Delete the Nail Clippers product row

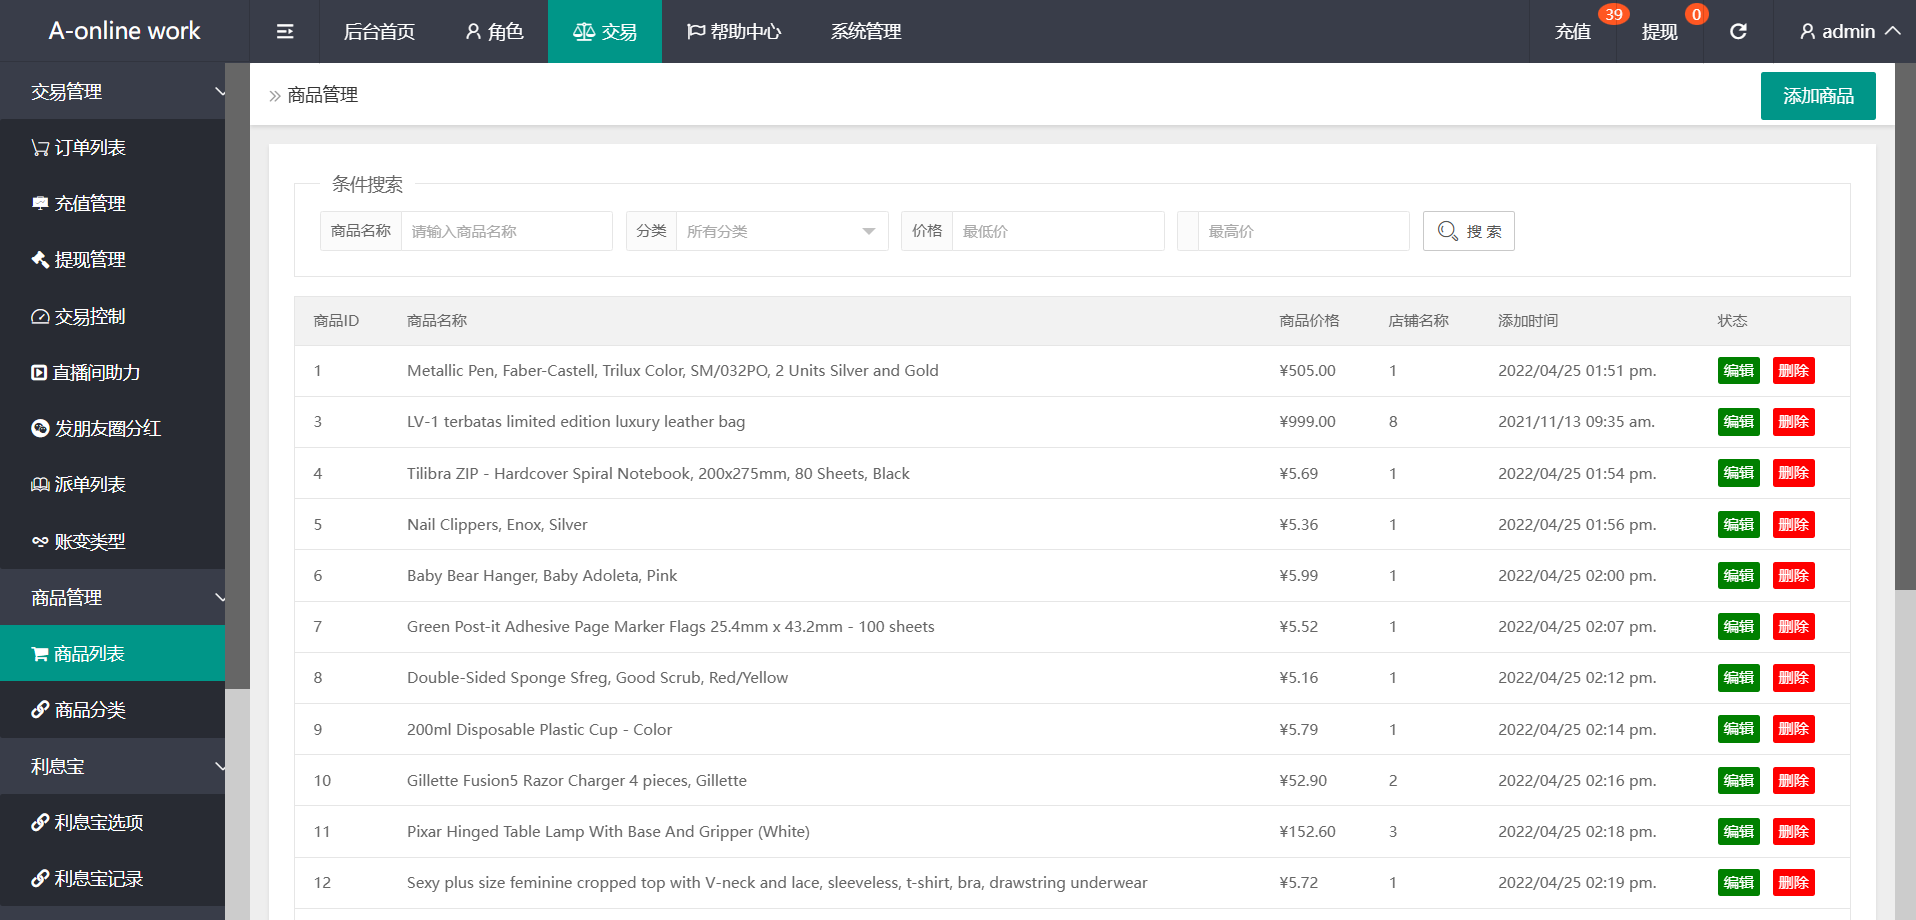[1793, 525]
